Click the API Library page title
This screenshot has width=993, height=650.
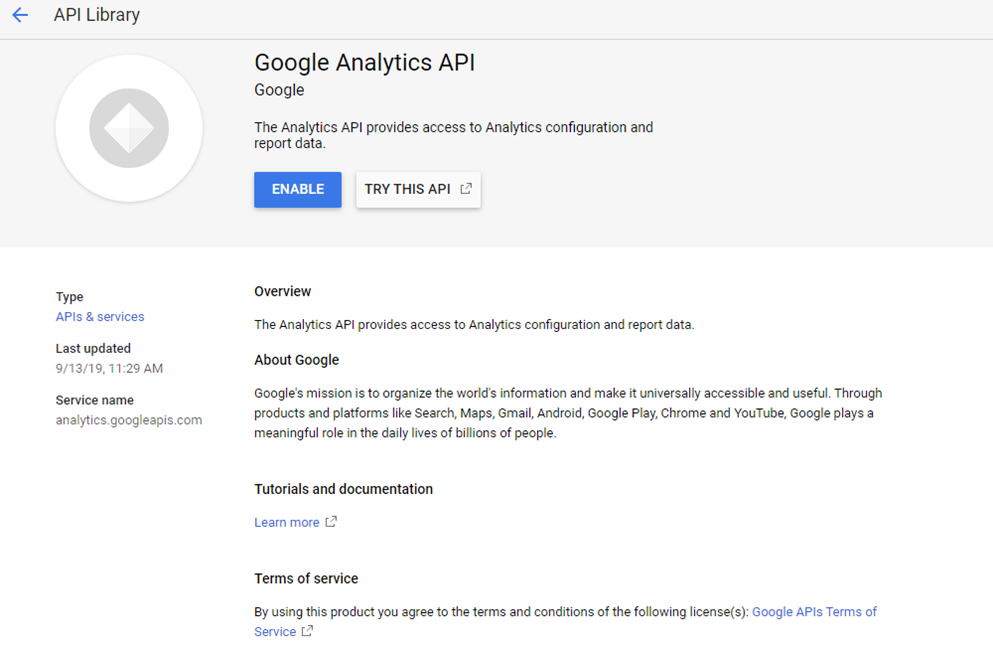point(97,15)
